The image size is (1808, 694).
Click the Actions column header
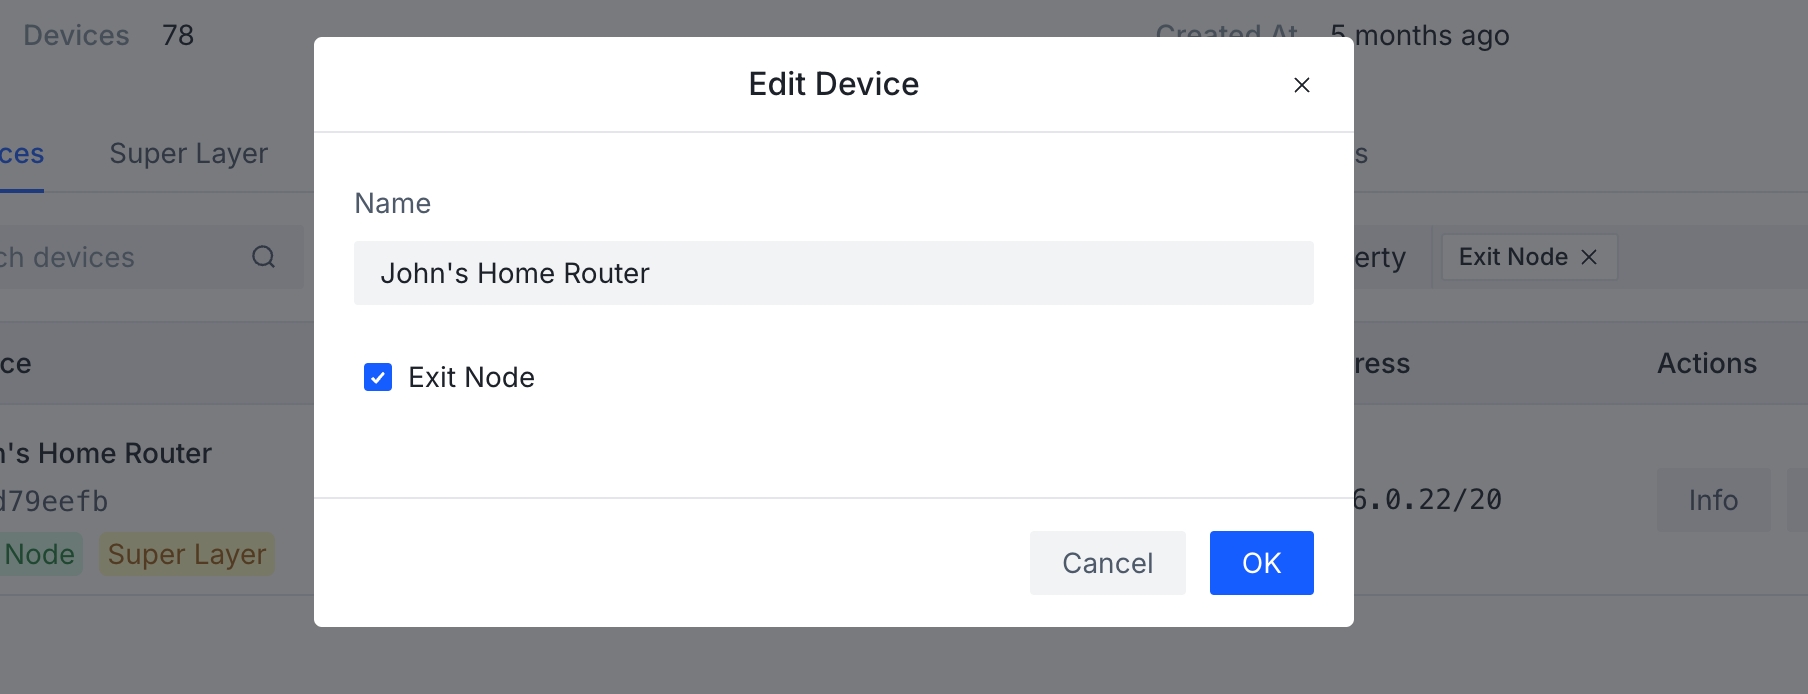pyautogui.click(x=1706, y=363)
